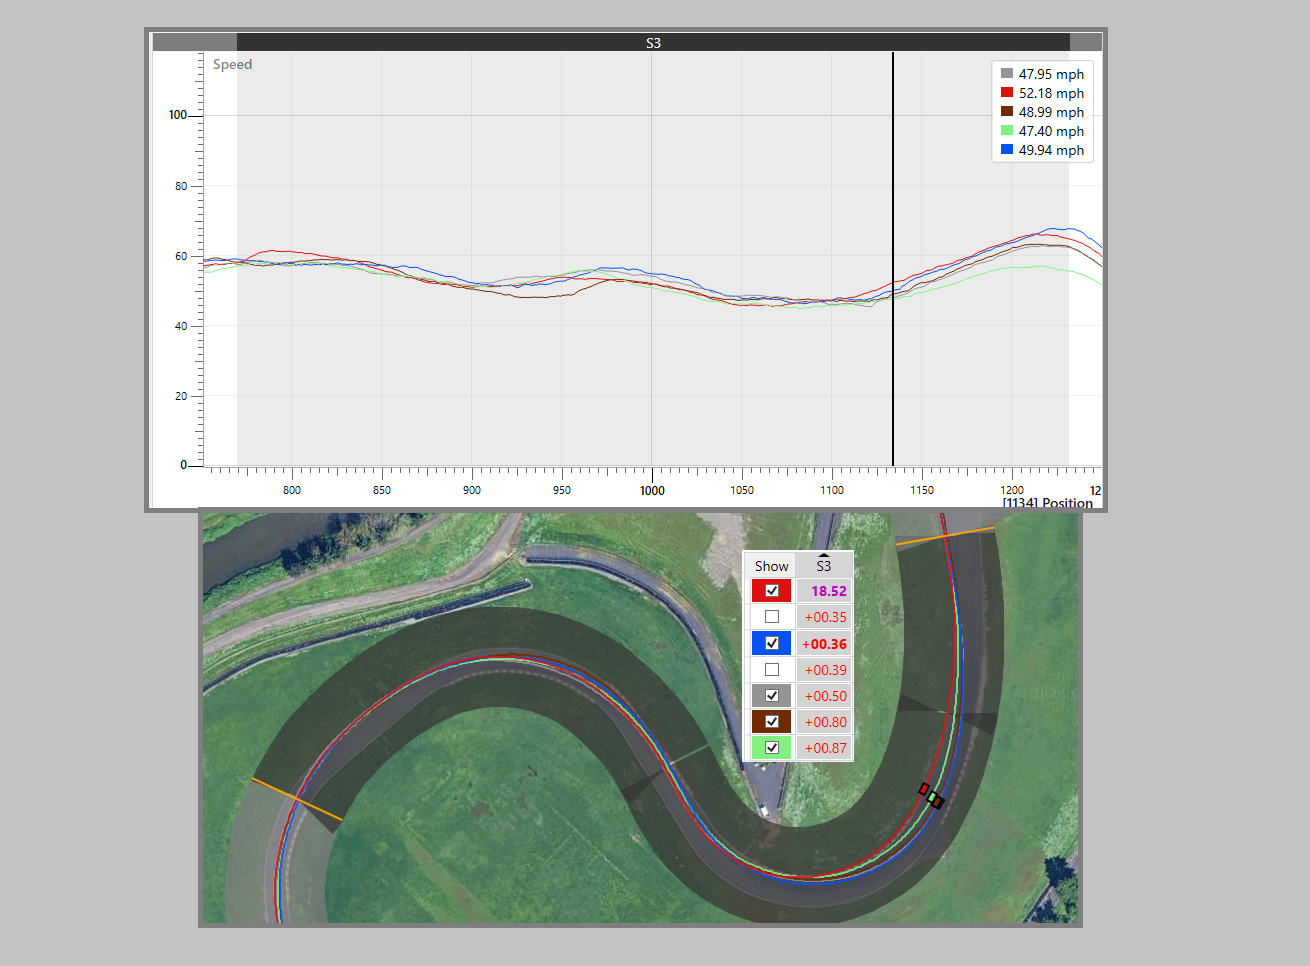Select the +00.39 time cell
Image resolution: width=1310 pixels, height=966 pixels.
point(825,670)
